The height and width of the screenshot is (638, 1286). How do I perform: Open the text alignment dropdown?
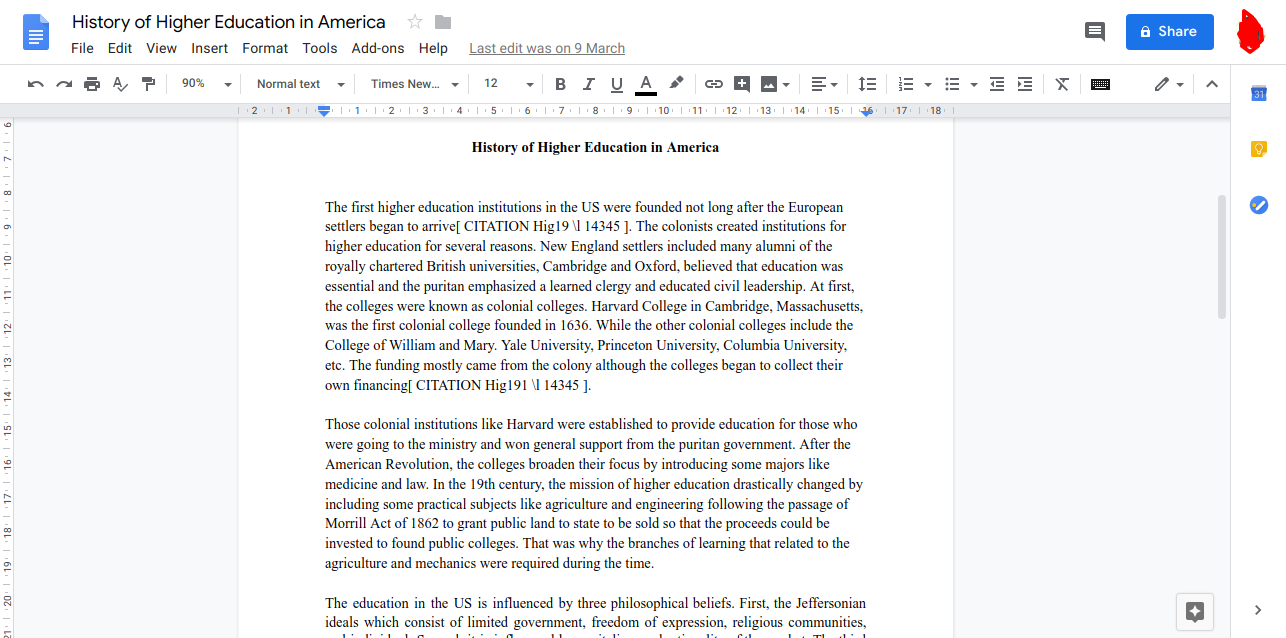coord(824,84)
